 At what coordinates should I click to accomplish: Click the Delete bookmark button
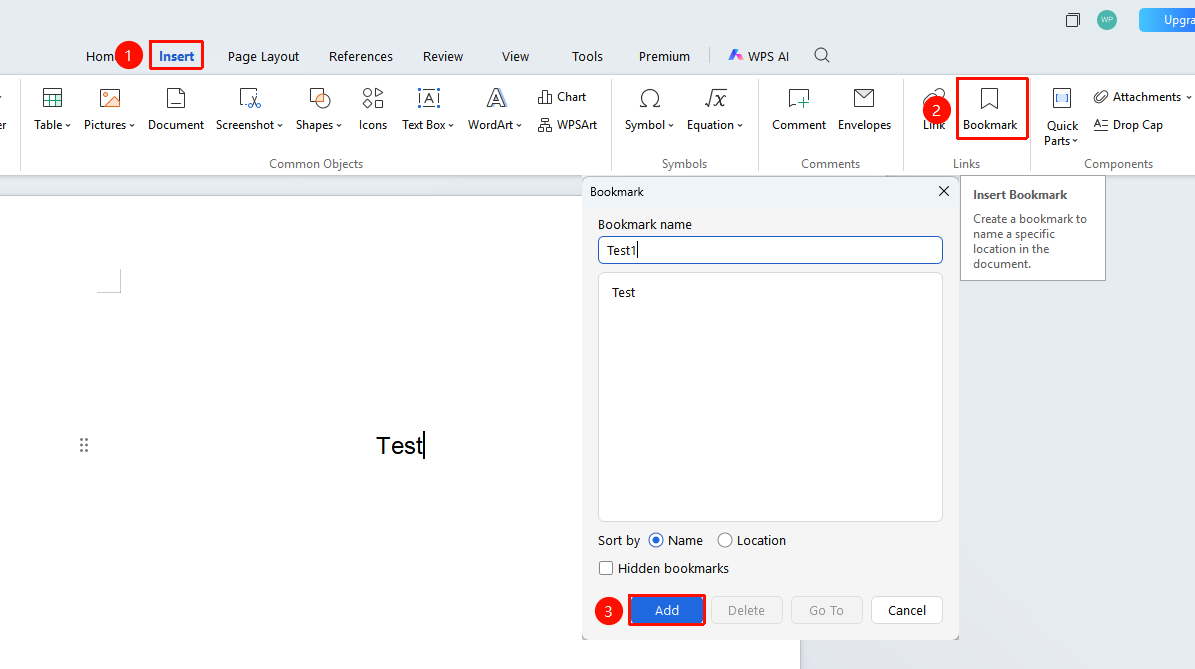(746, 610)
